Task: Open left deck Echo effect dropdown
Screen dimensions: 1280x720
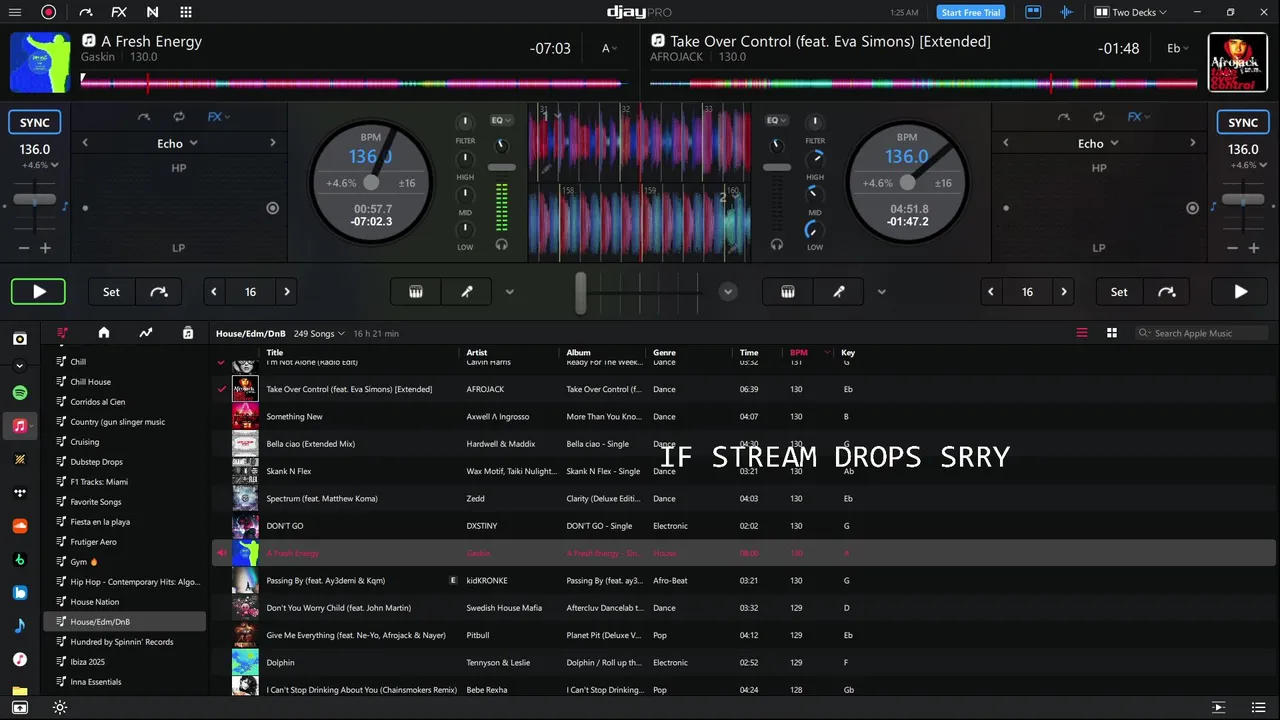Action: tap(177, 143)
